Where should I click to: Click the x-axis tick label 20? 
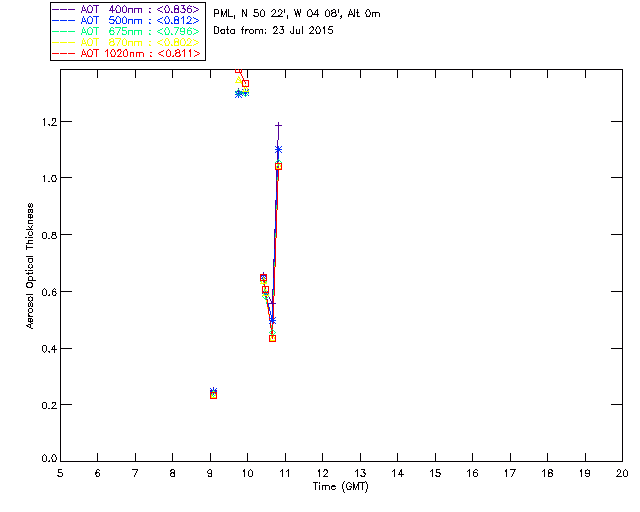coord(622,473)
